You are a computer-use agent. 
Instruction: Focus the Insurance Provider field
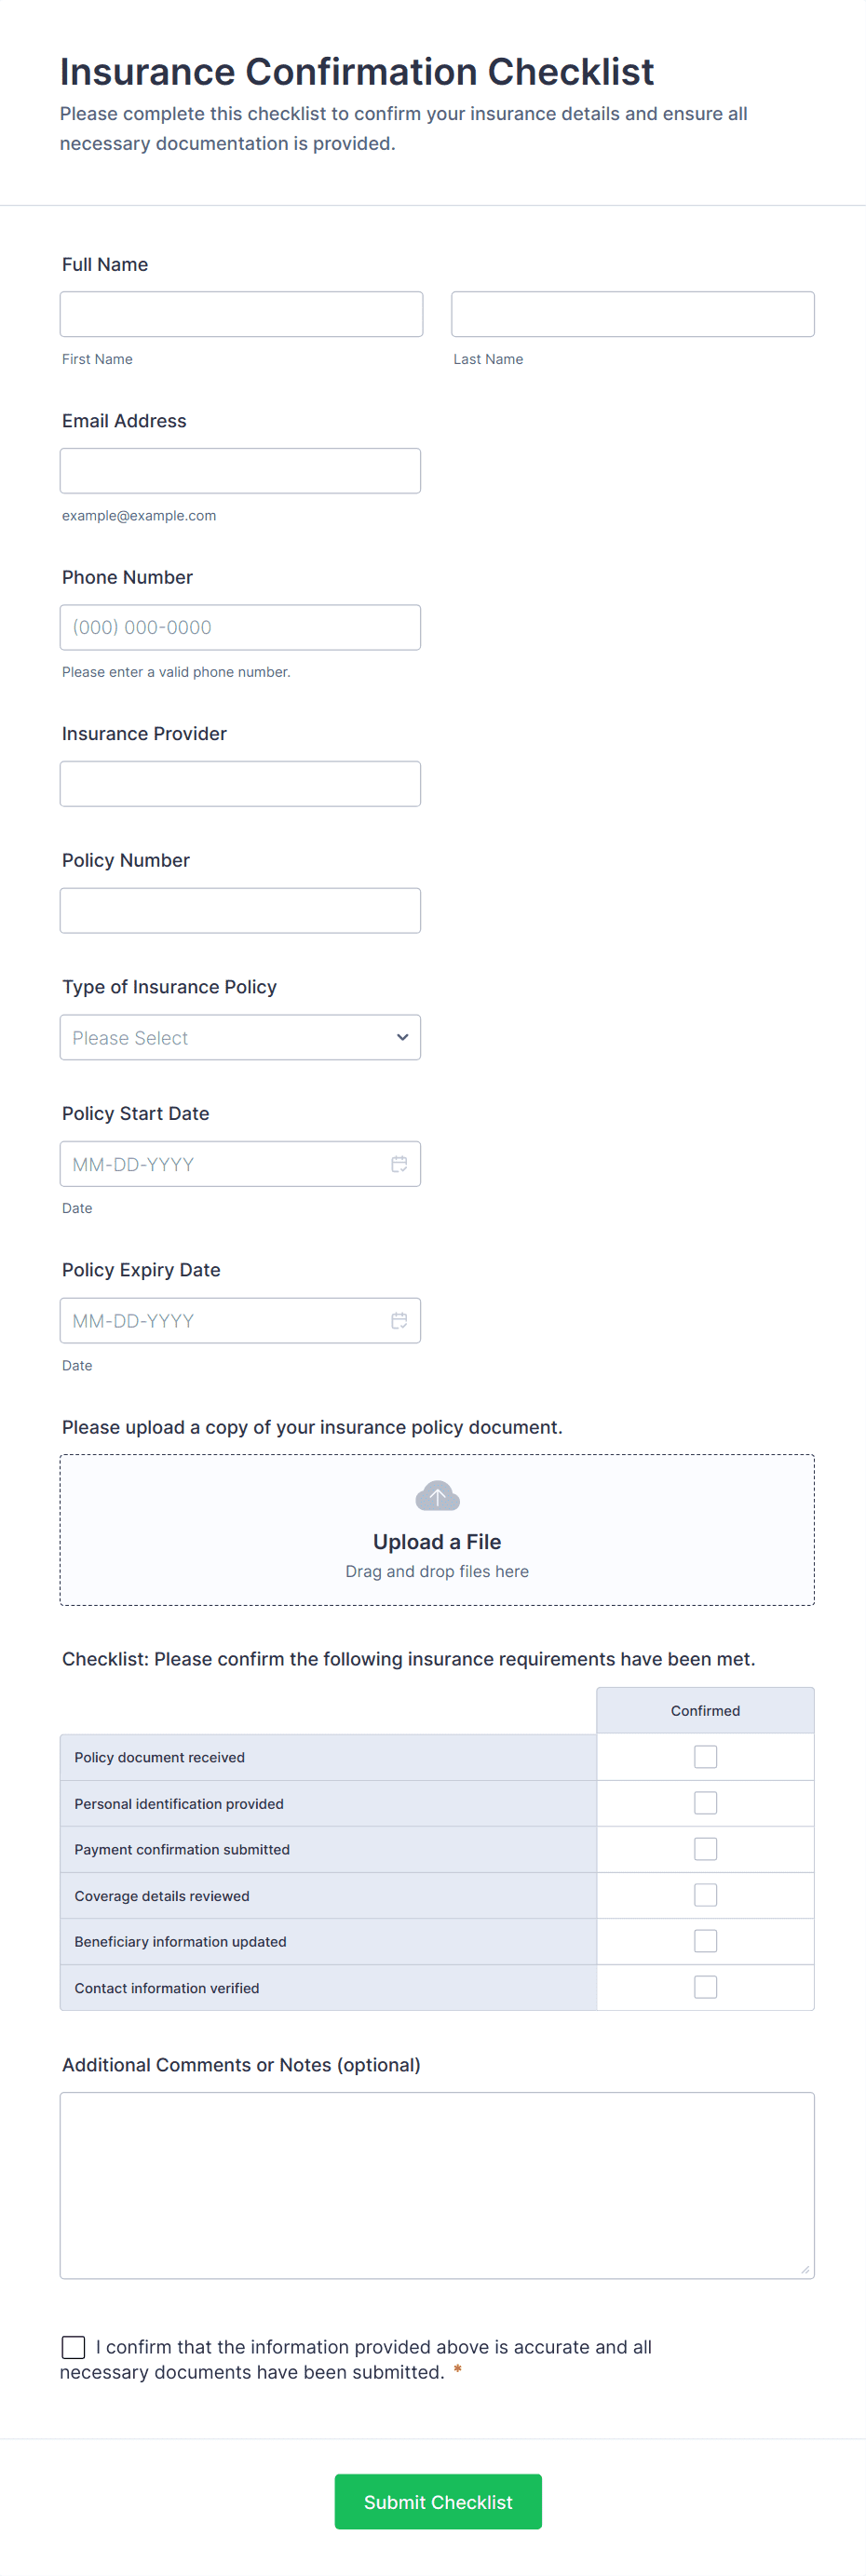point(240,784)
